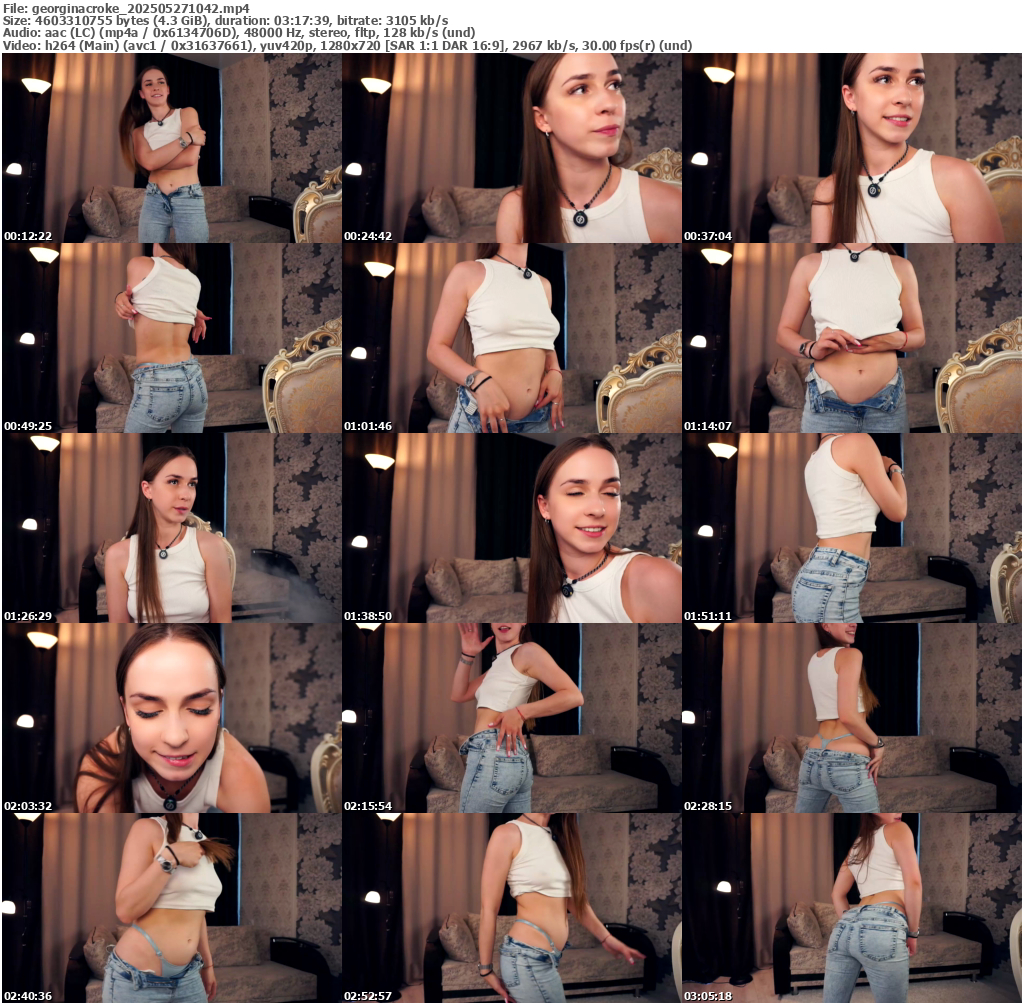Image resolution: width=1024 pixels, height=1003 pixels.
Task: Select the thumbnail stamped 01:14:07
Action: coord(851,338)
